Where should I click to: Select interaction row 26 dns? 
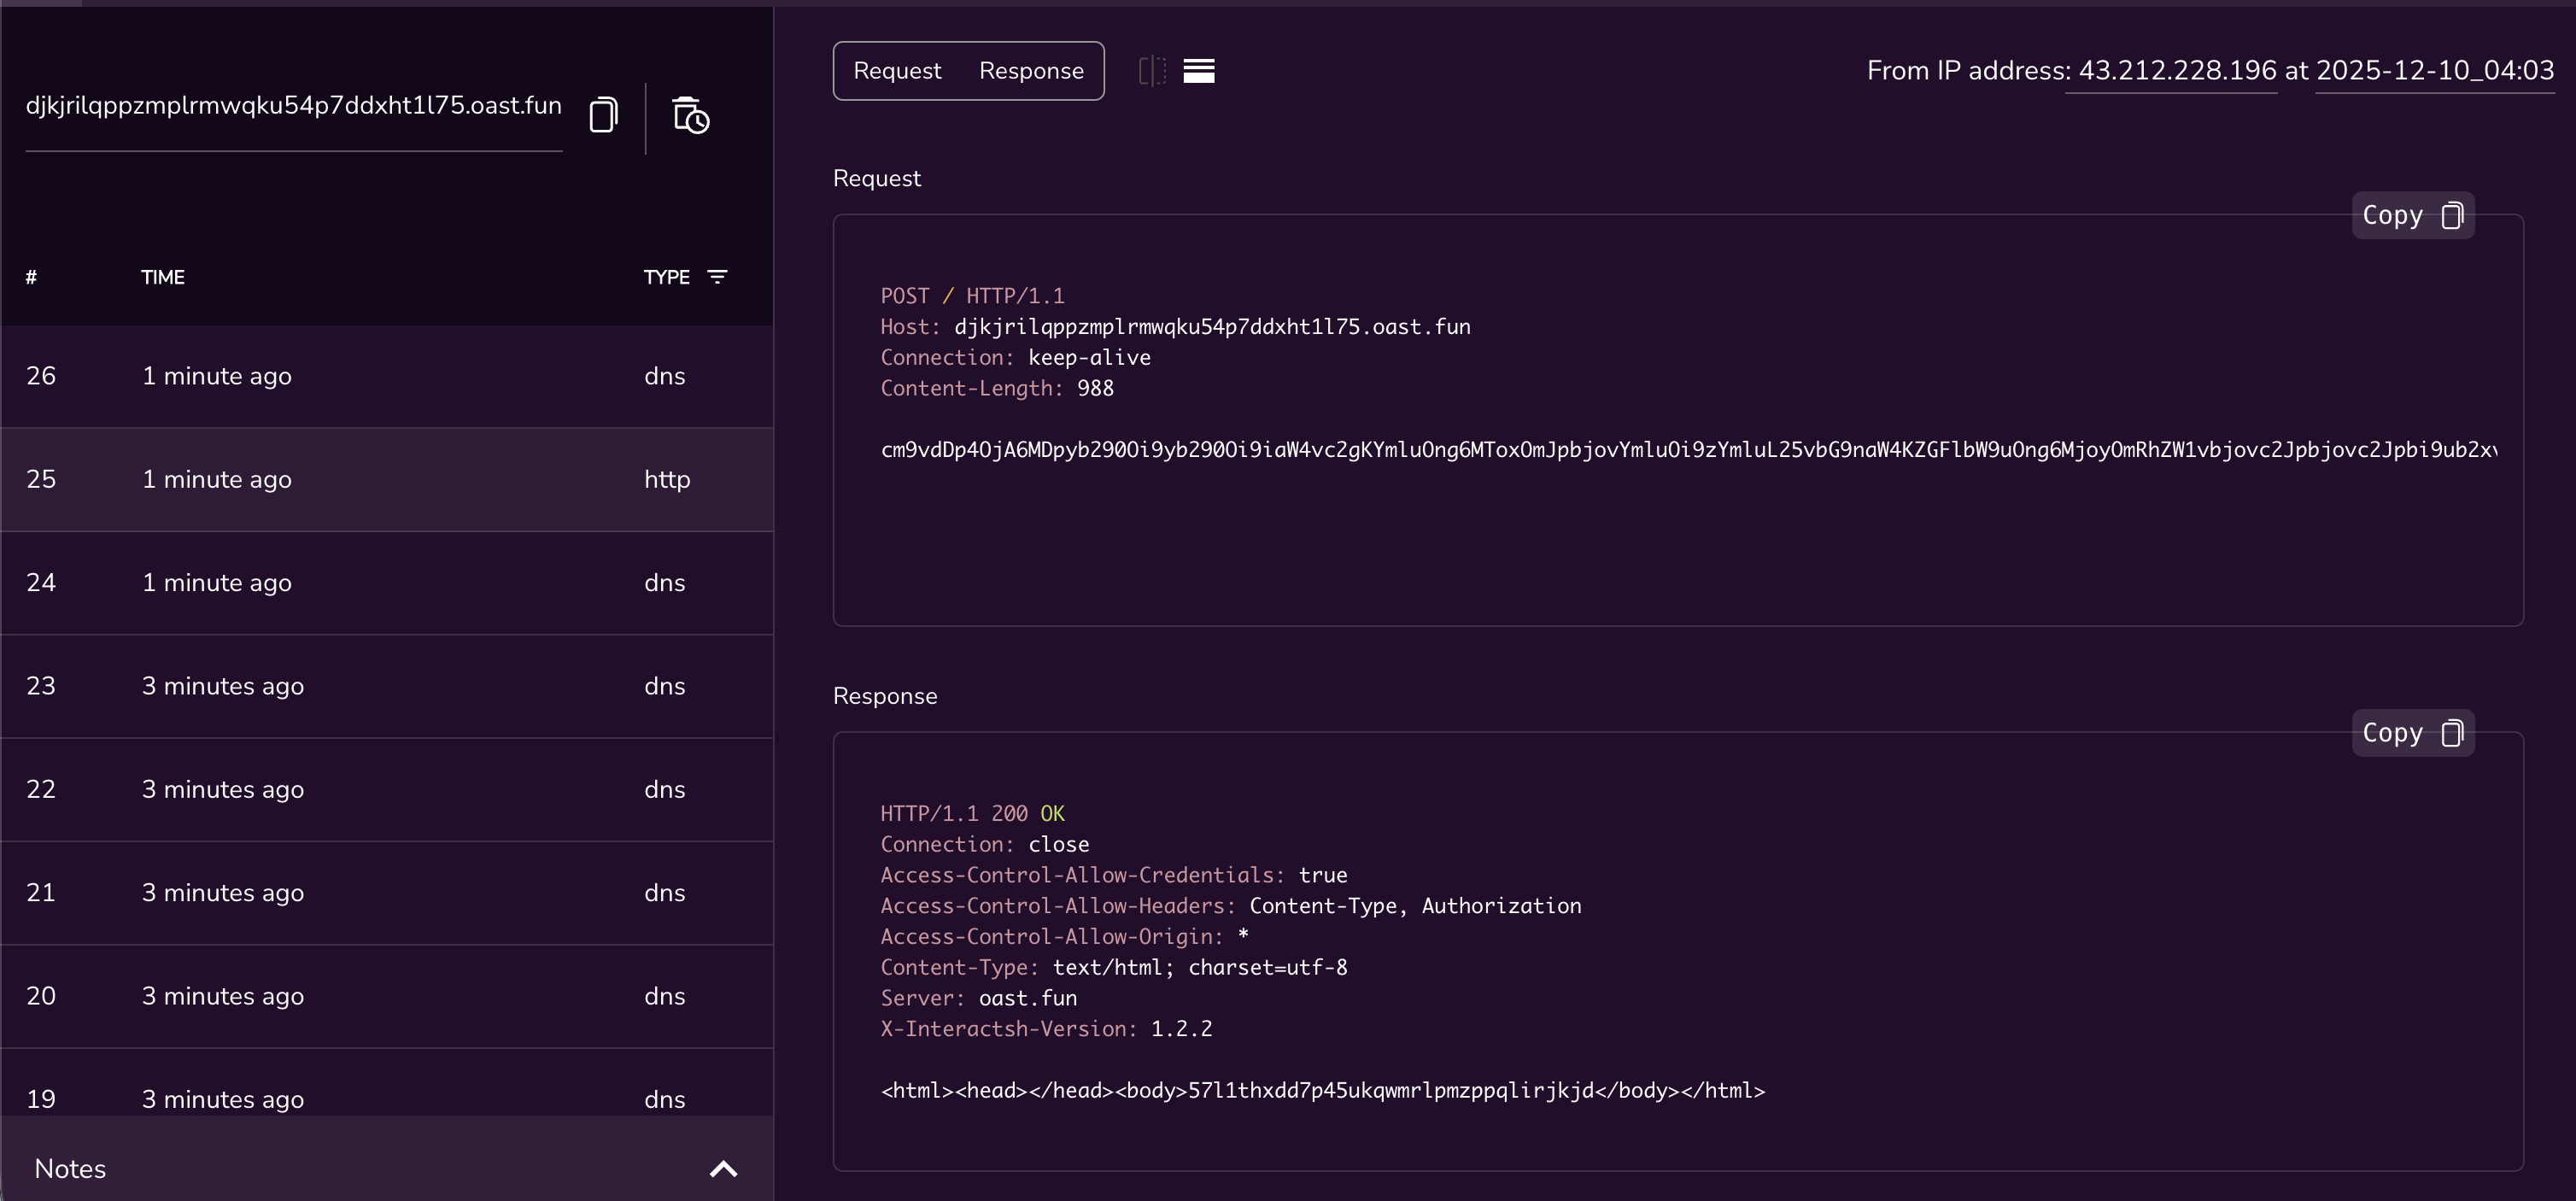(x=386, y=376)
